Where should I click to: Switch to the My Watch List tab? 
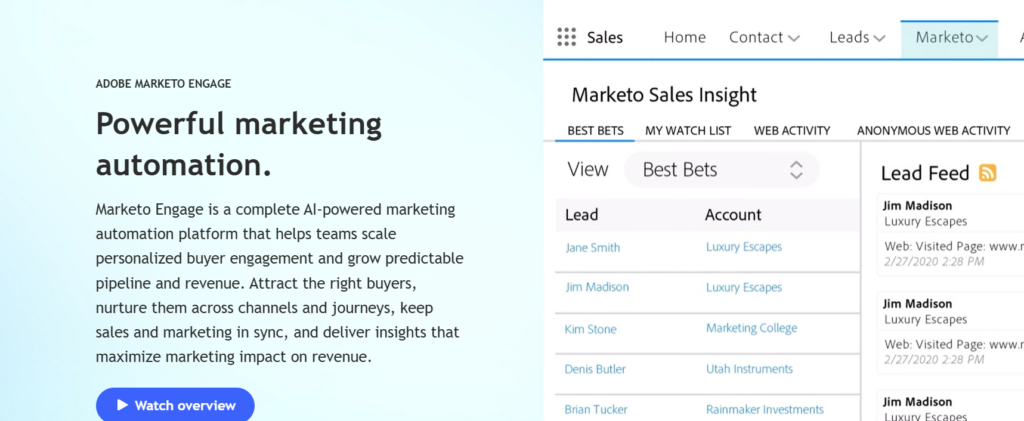(687, 130)
